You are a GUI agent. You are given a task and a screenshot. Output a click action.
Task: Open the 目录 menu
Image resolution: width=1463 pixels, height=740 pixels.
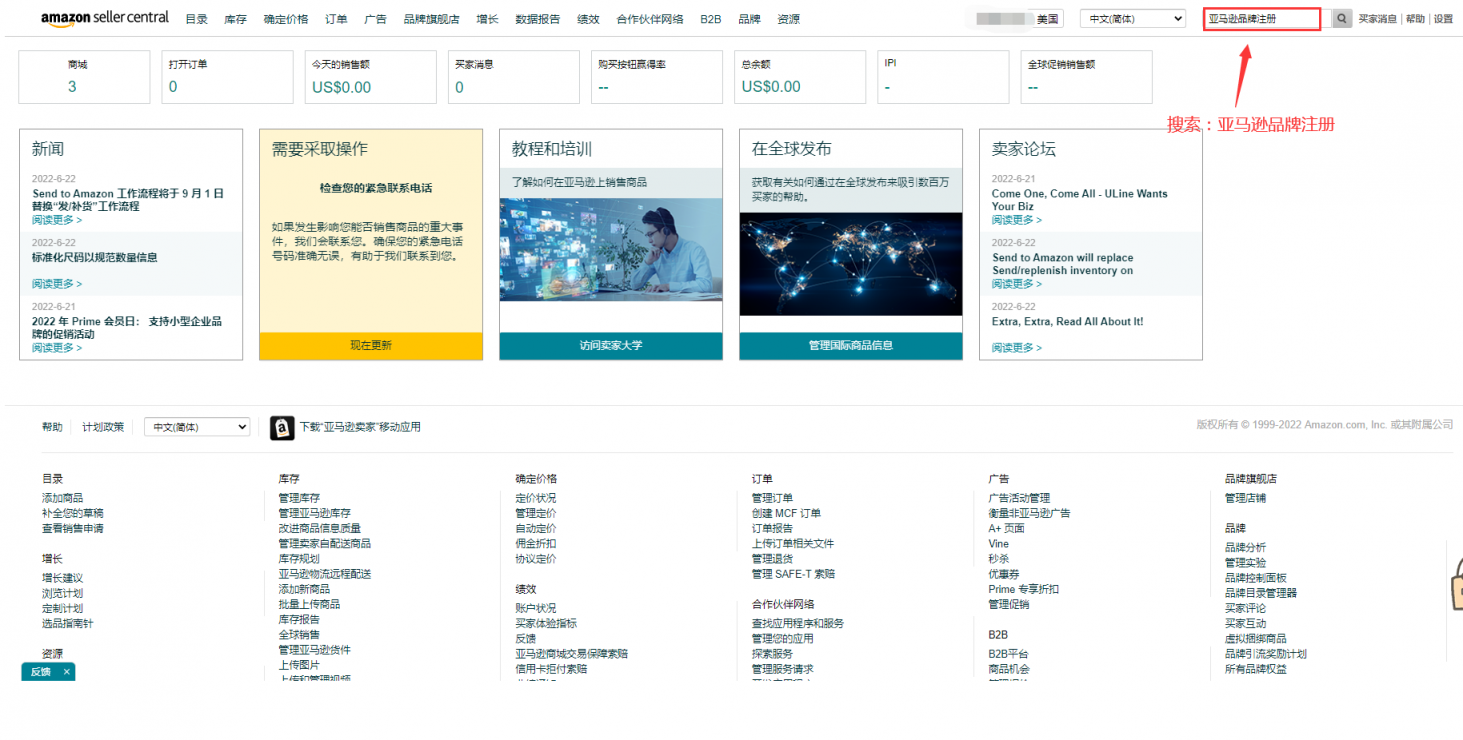[196, 19]
